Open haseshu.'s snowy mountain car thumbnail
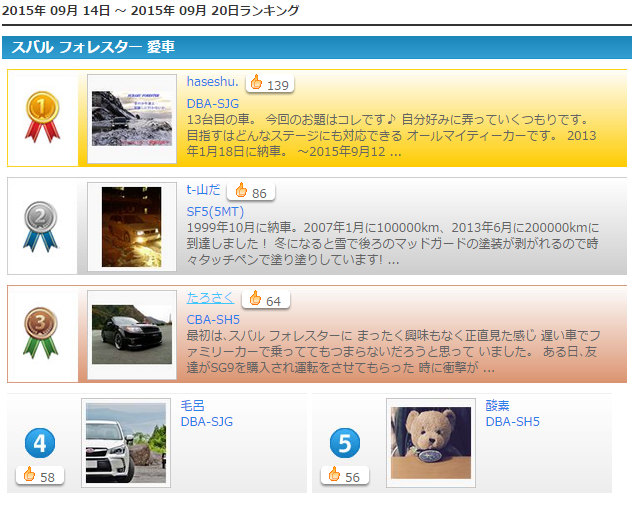 [x=132, y=119]
